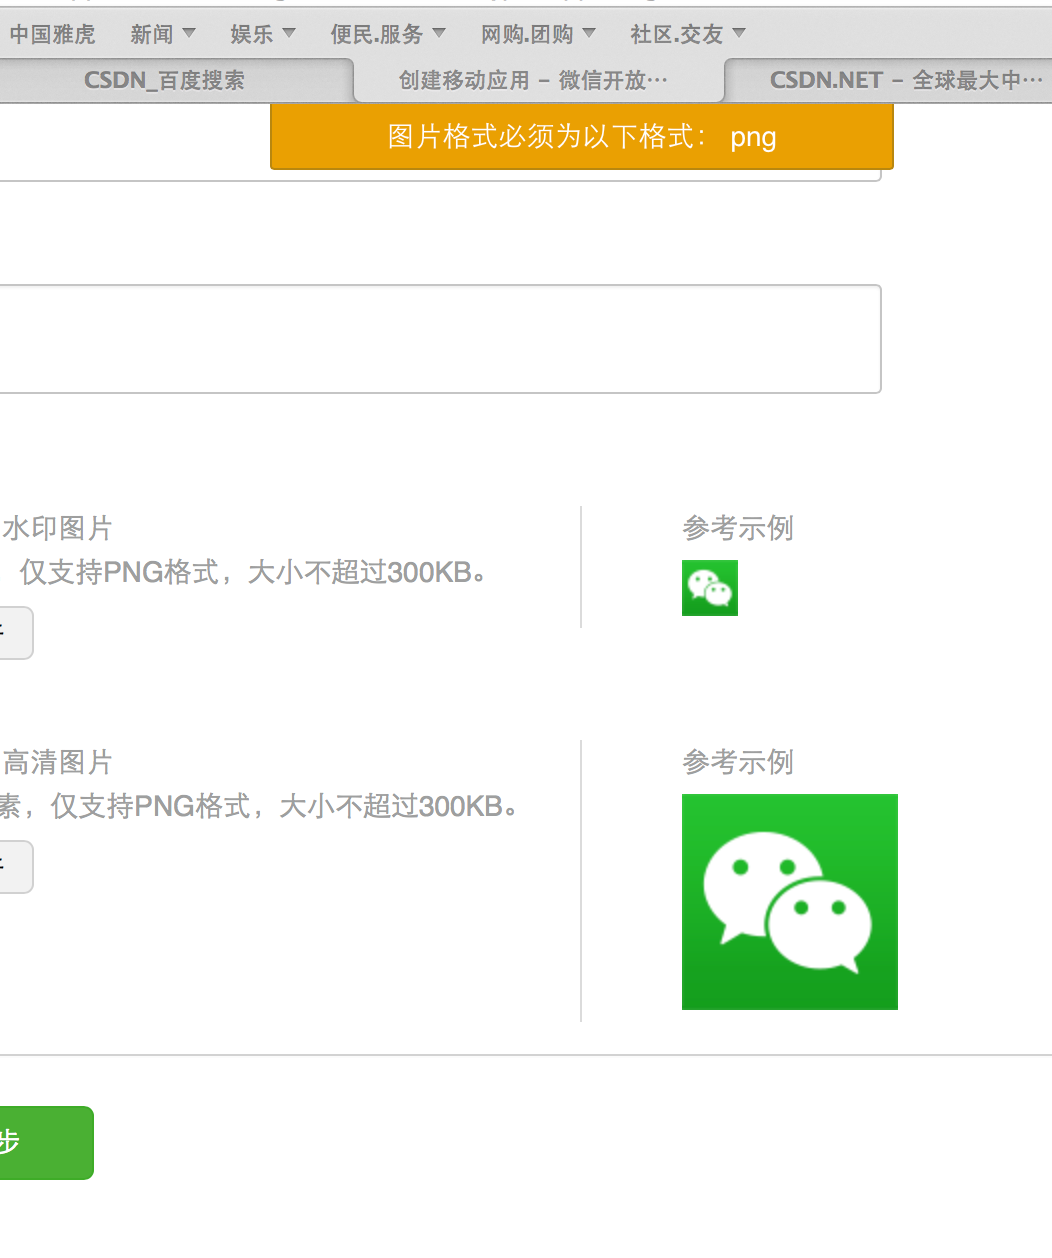Expand the 娱乐 bookmark folder

pos(263,34)
